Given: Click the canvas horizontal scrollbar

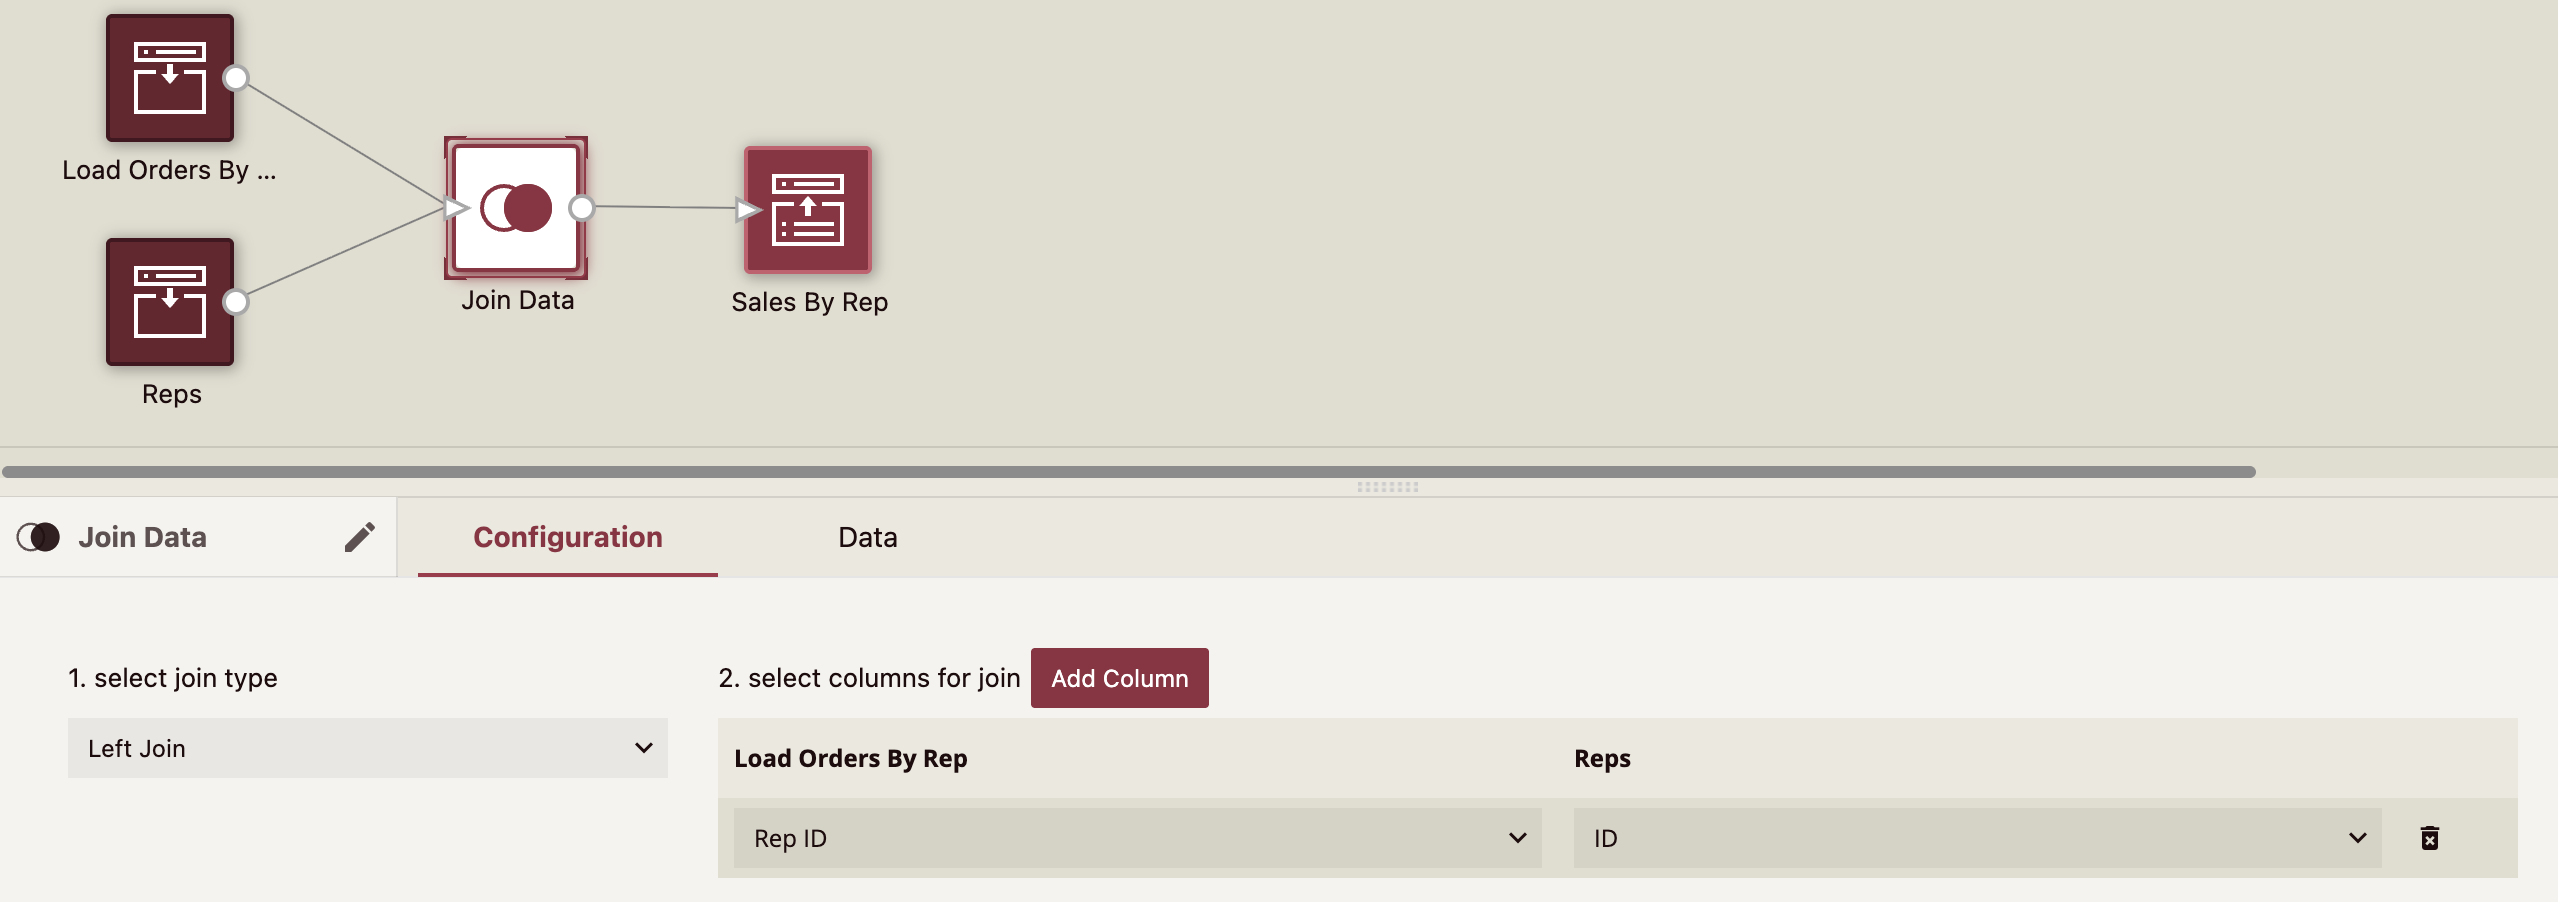Looking at the screenshot, I should [1128, 472].
